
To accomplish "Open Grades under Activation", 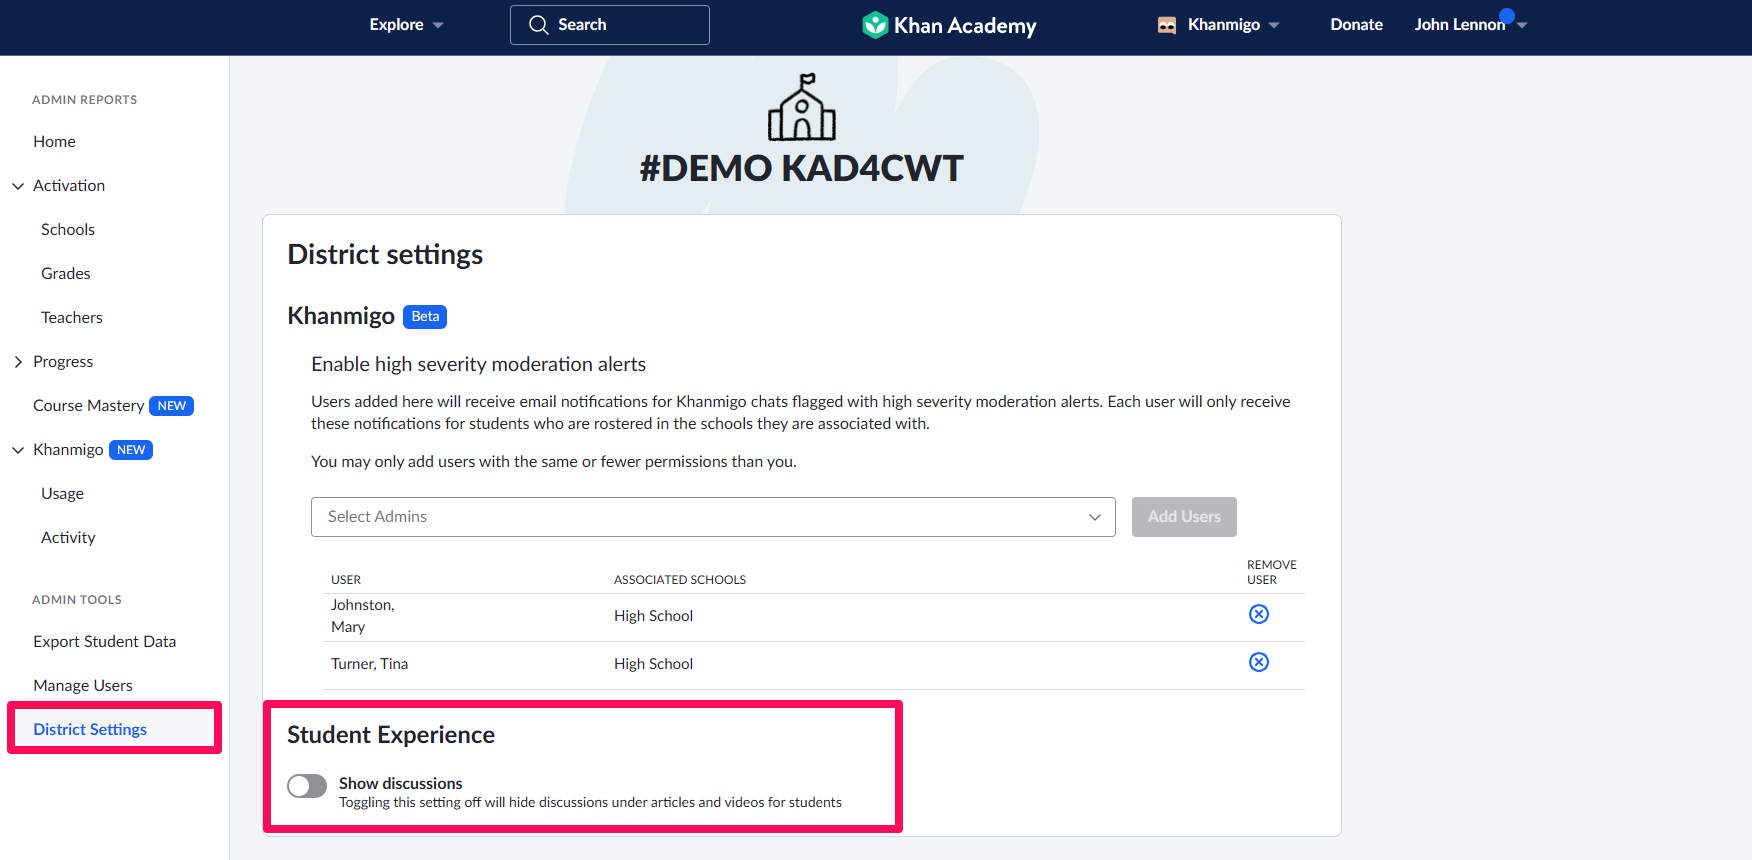I will click(x=66, y=274).
